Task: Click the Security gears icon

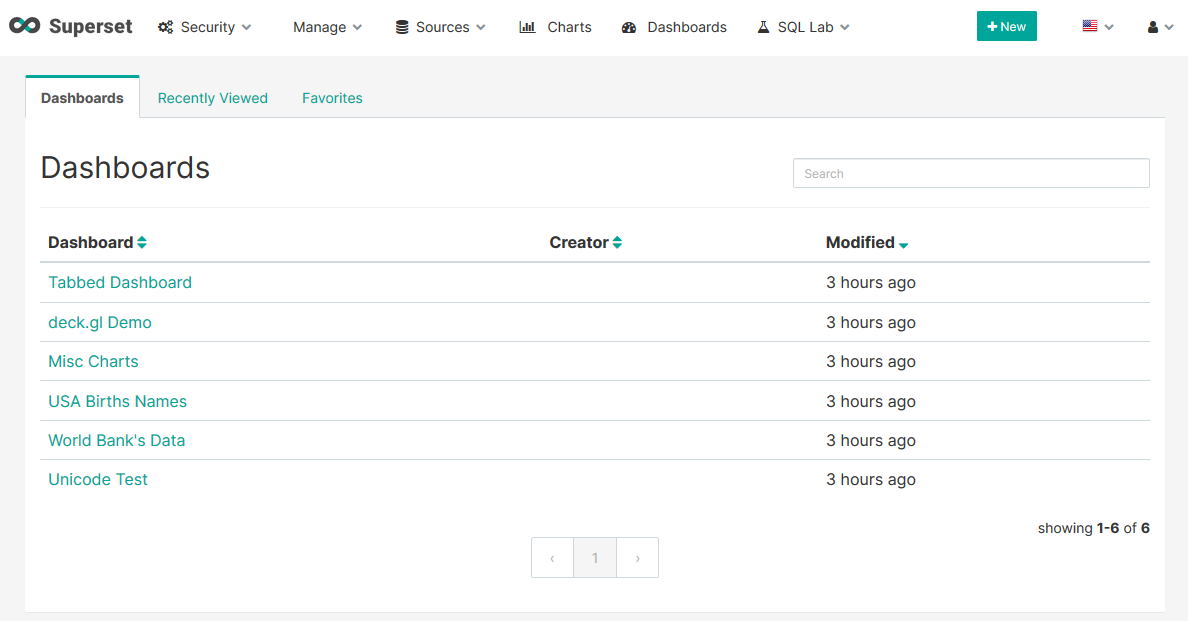Action: click(166, 28)
